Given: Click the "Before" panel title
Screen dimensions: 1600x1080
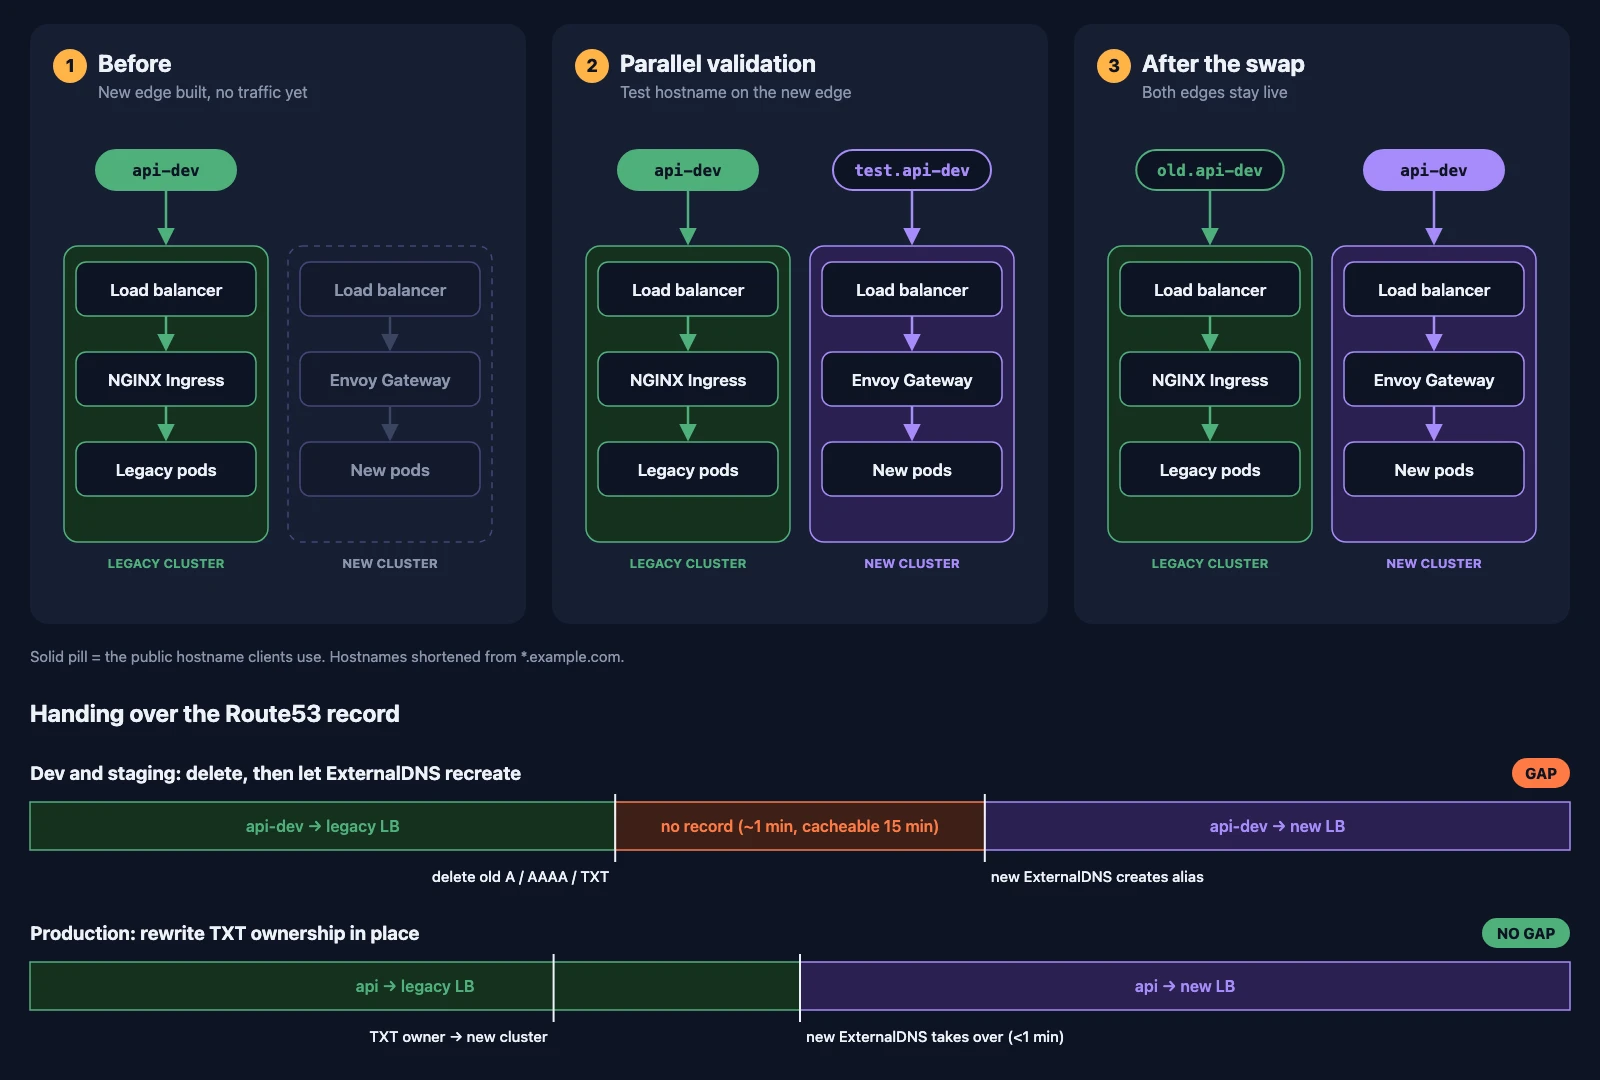Looking at the screenshot, I should click(x=134, y=64).
